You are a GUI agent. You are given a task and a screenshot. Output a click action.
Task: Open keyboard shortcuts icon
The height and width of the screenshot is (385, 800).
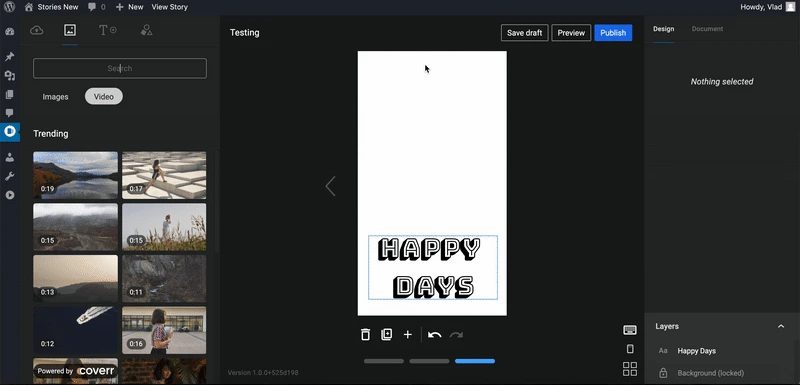click(630, 330)
